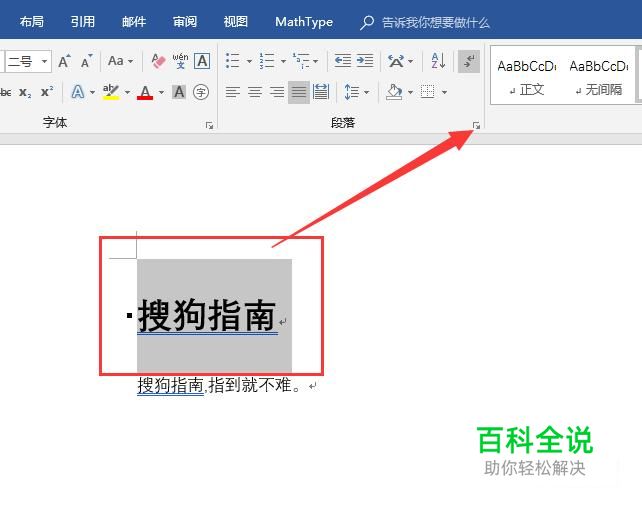The height and width of the screenshot is (511, 642).
Task: Toggle subscript formatting
Action: tap(25, 92)
